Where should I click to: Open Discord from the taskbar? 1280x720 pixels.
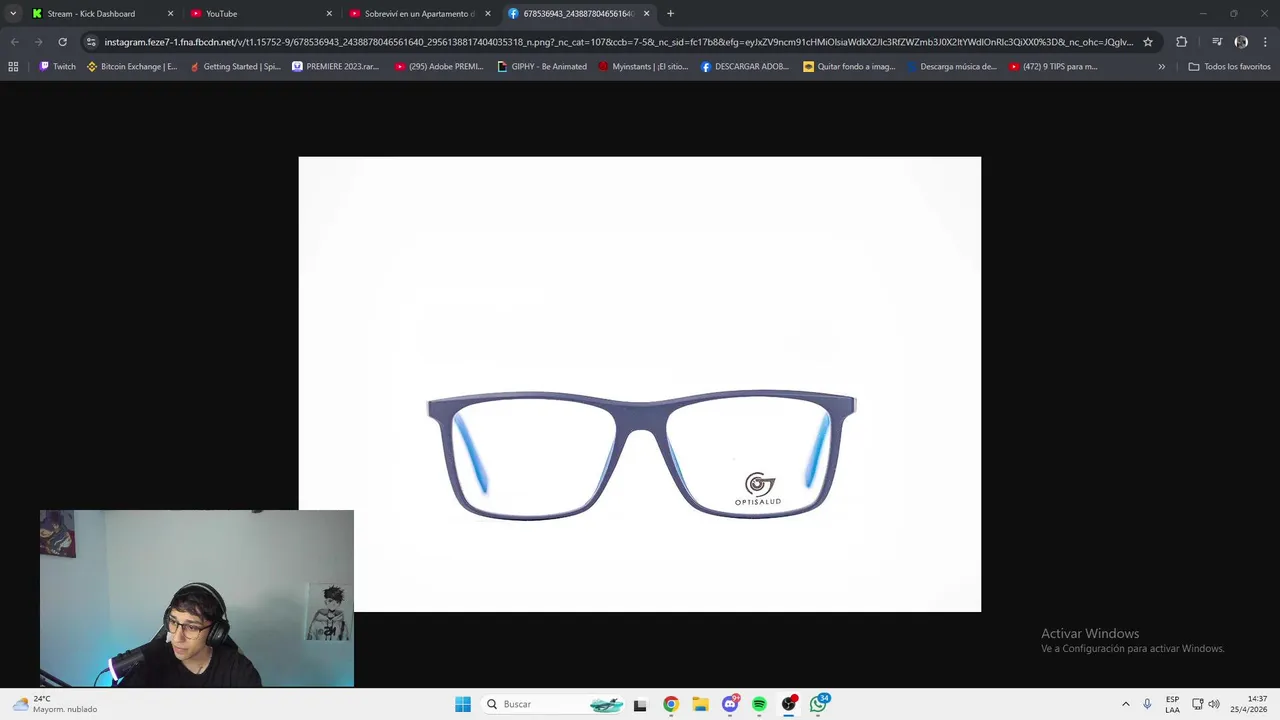coord(730,704)
